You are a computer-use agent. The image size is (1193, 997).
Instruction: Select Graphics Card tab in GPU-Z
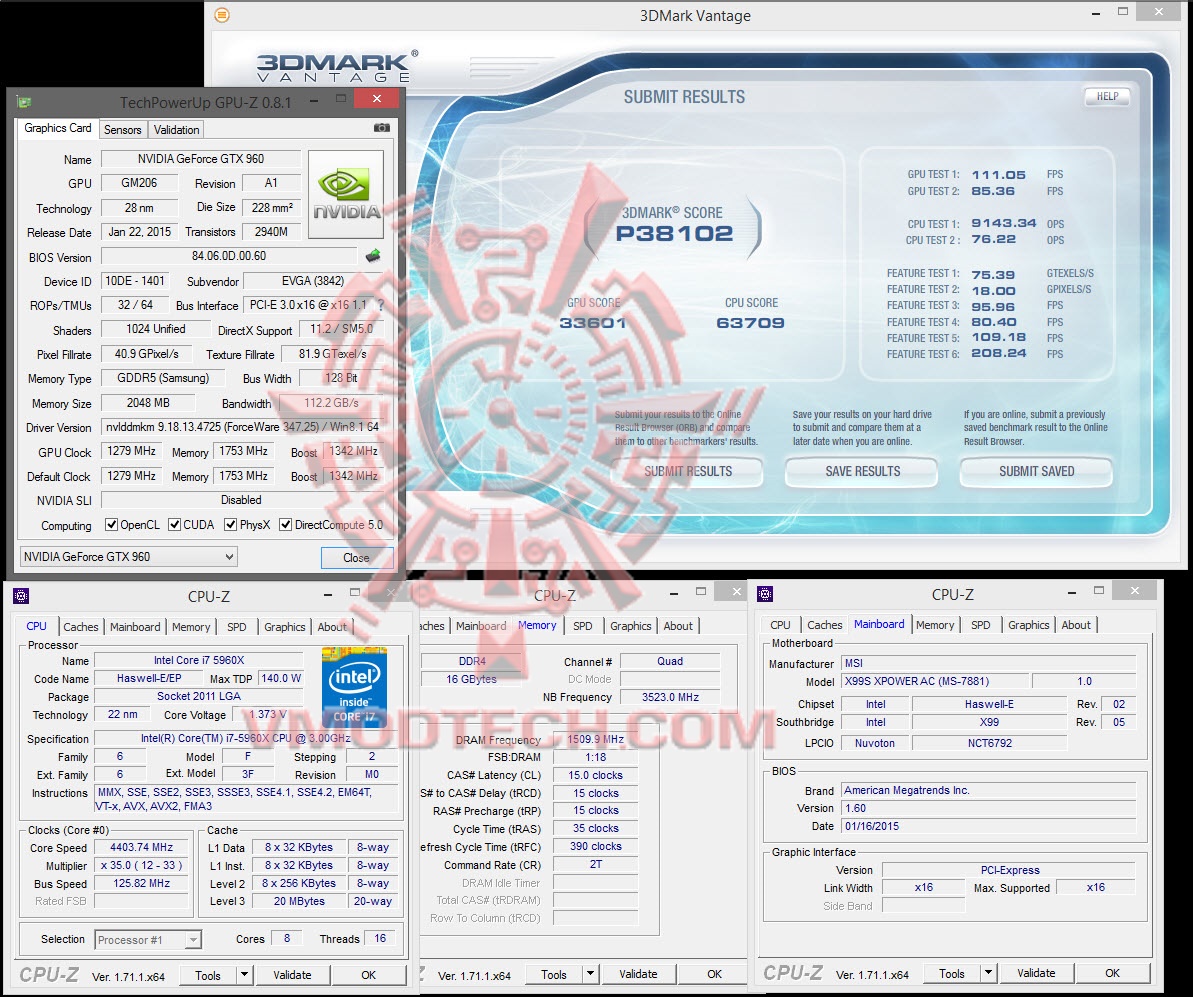pyautogui.click(x=58, y=128)
